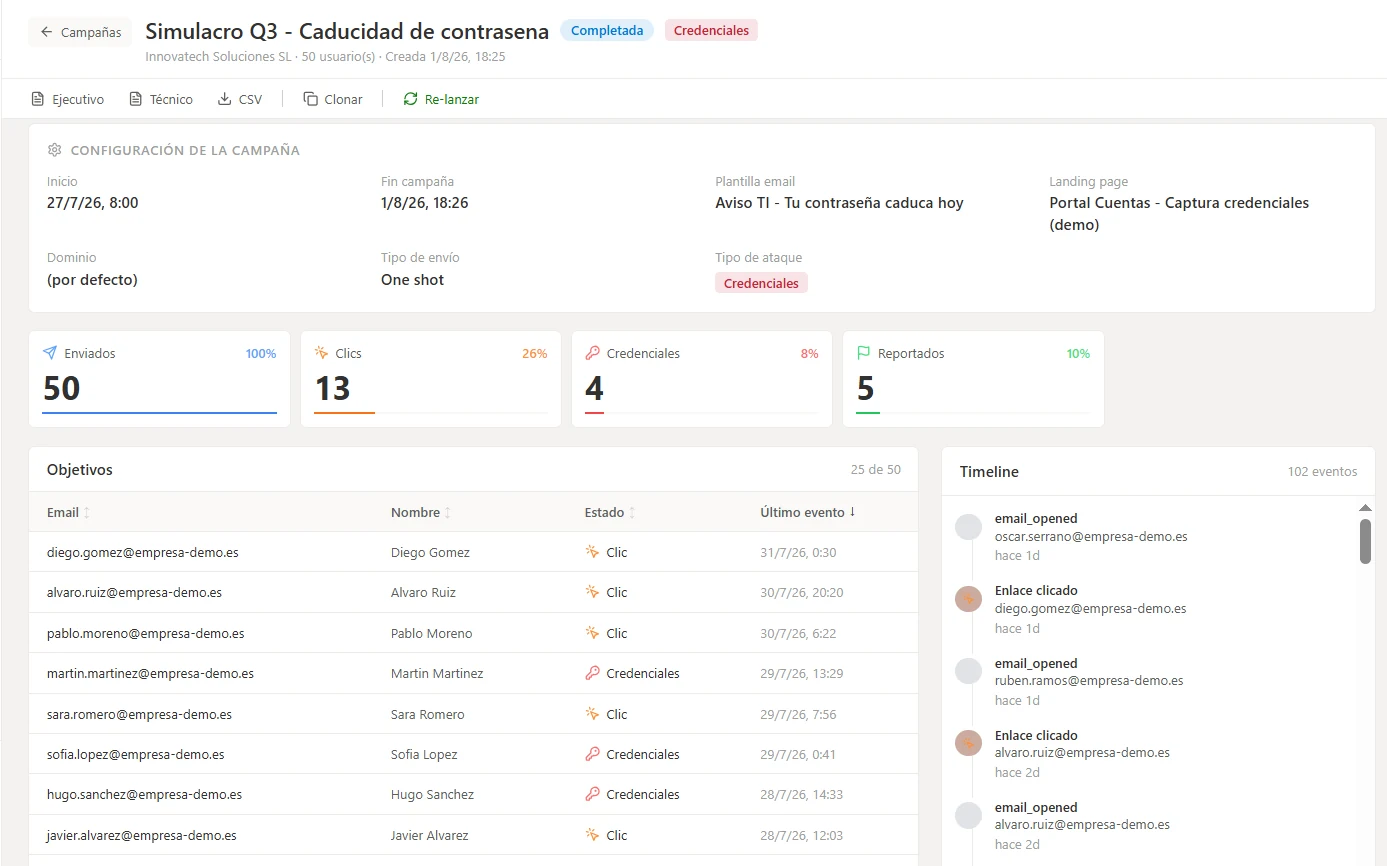Click the click-status icon in Alvaro Ruiz row
The width and height of the screenshot is (1387, 866).
592,592
